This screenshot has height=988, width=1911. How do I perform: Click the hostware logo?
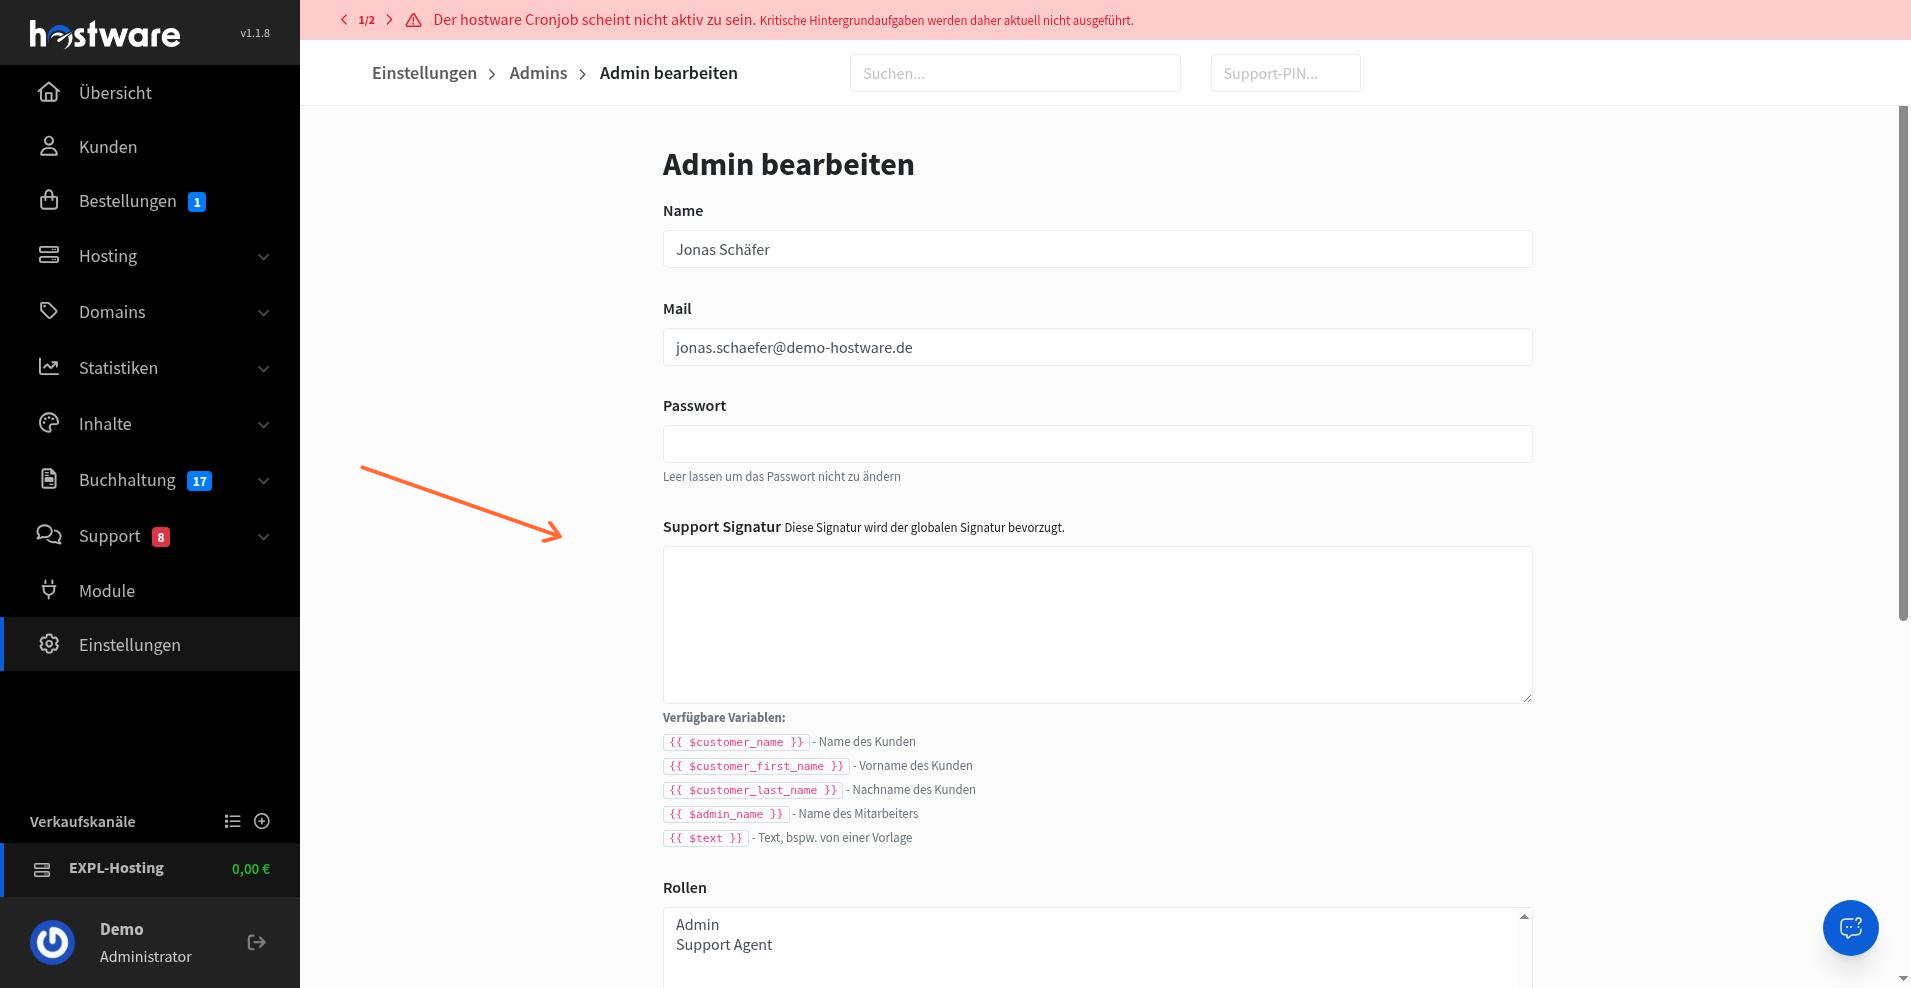point(105,34)
